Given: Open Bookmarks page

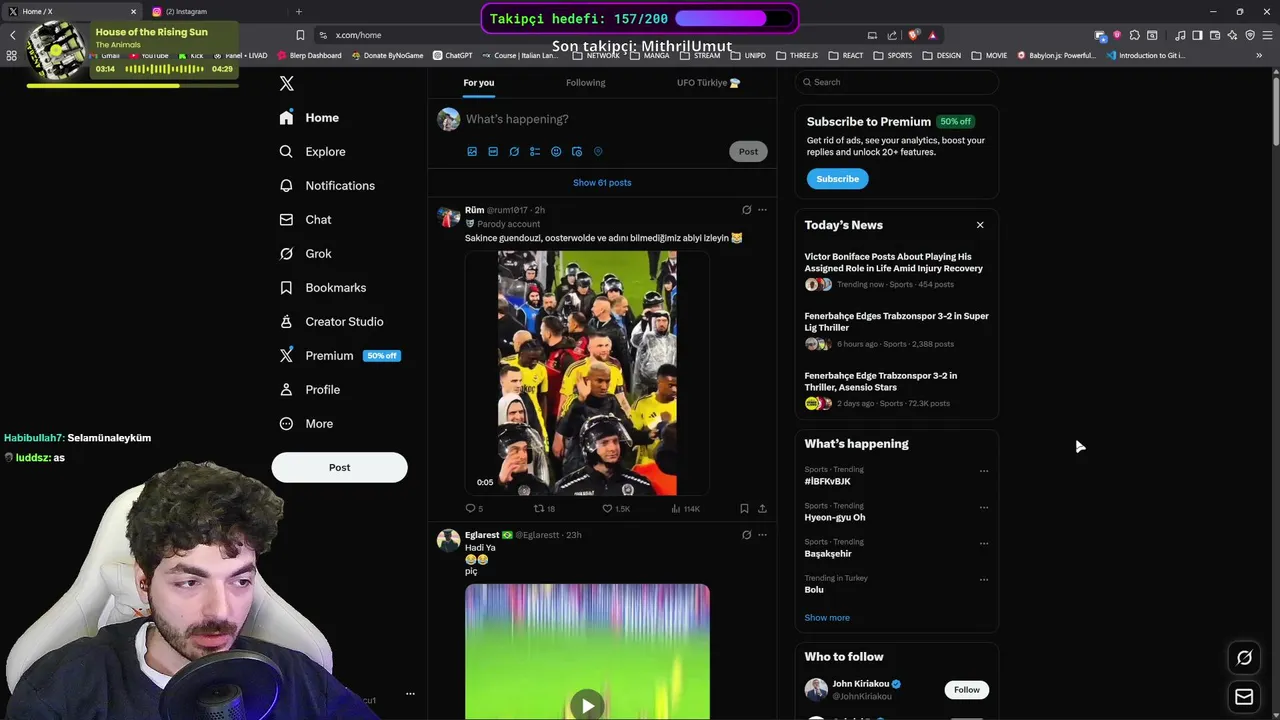Looking at the screenshot, I should [322, 288].
